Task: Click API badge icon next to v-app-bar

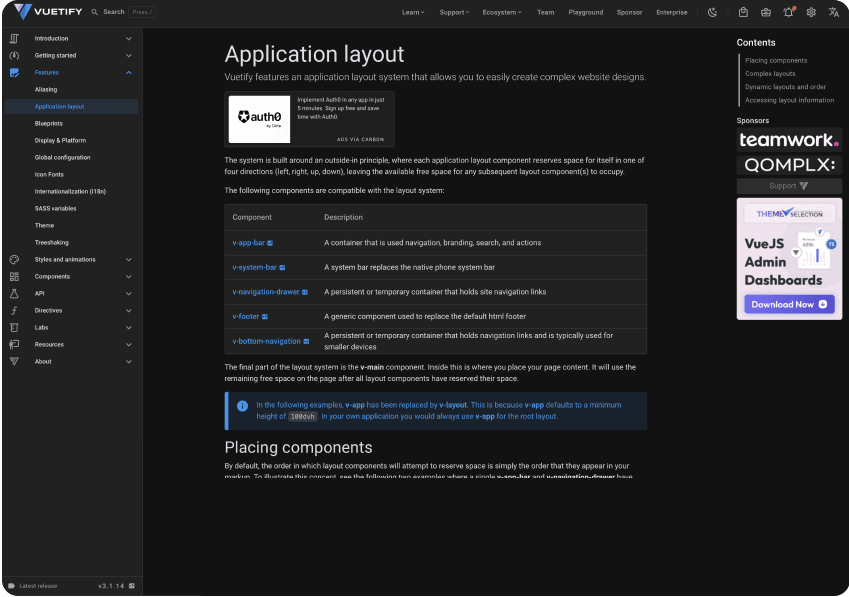Action: [x=270, y=243]
